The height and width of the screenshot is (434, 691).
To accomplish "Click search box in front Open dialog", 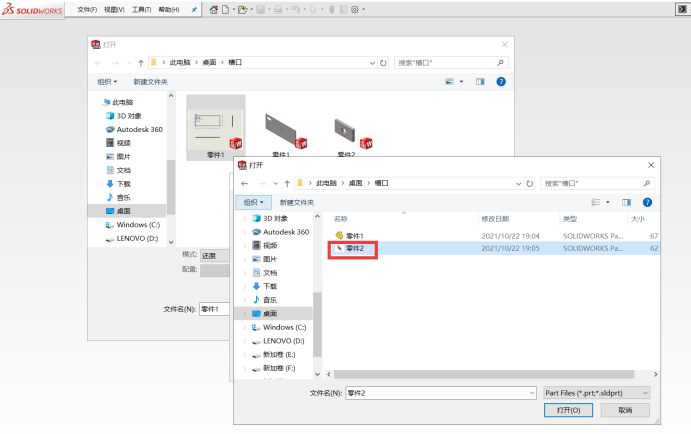I will point(597,183).
